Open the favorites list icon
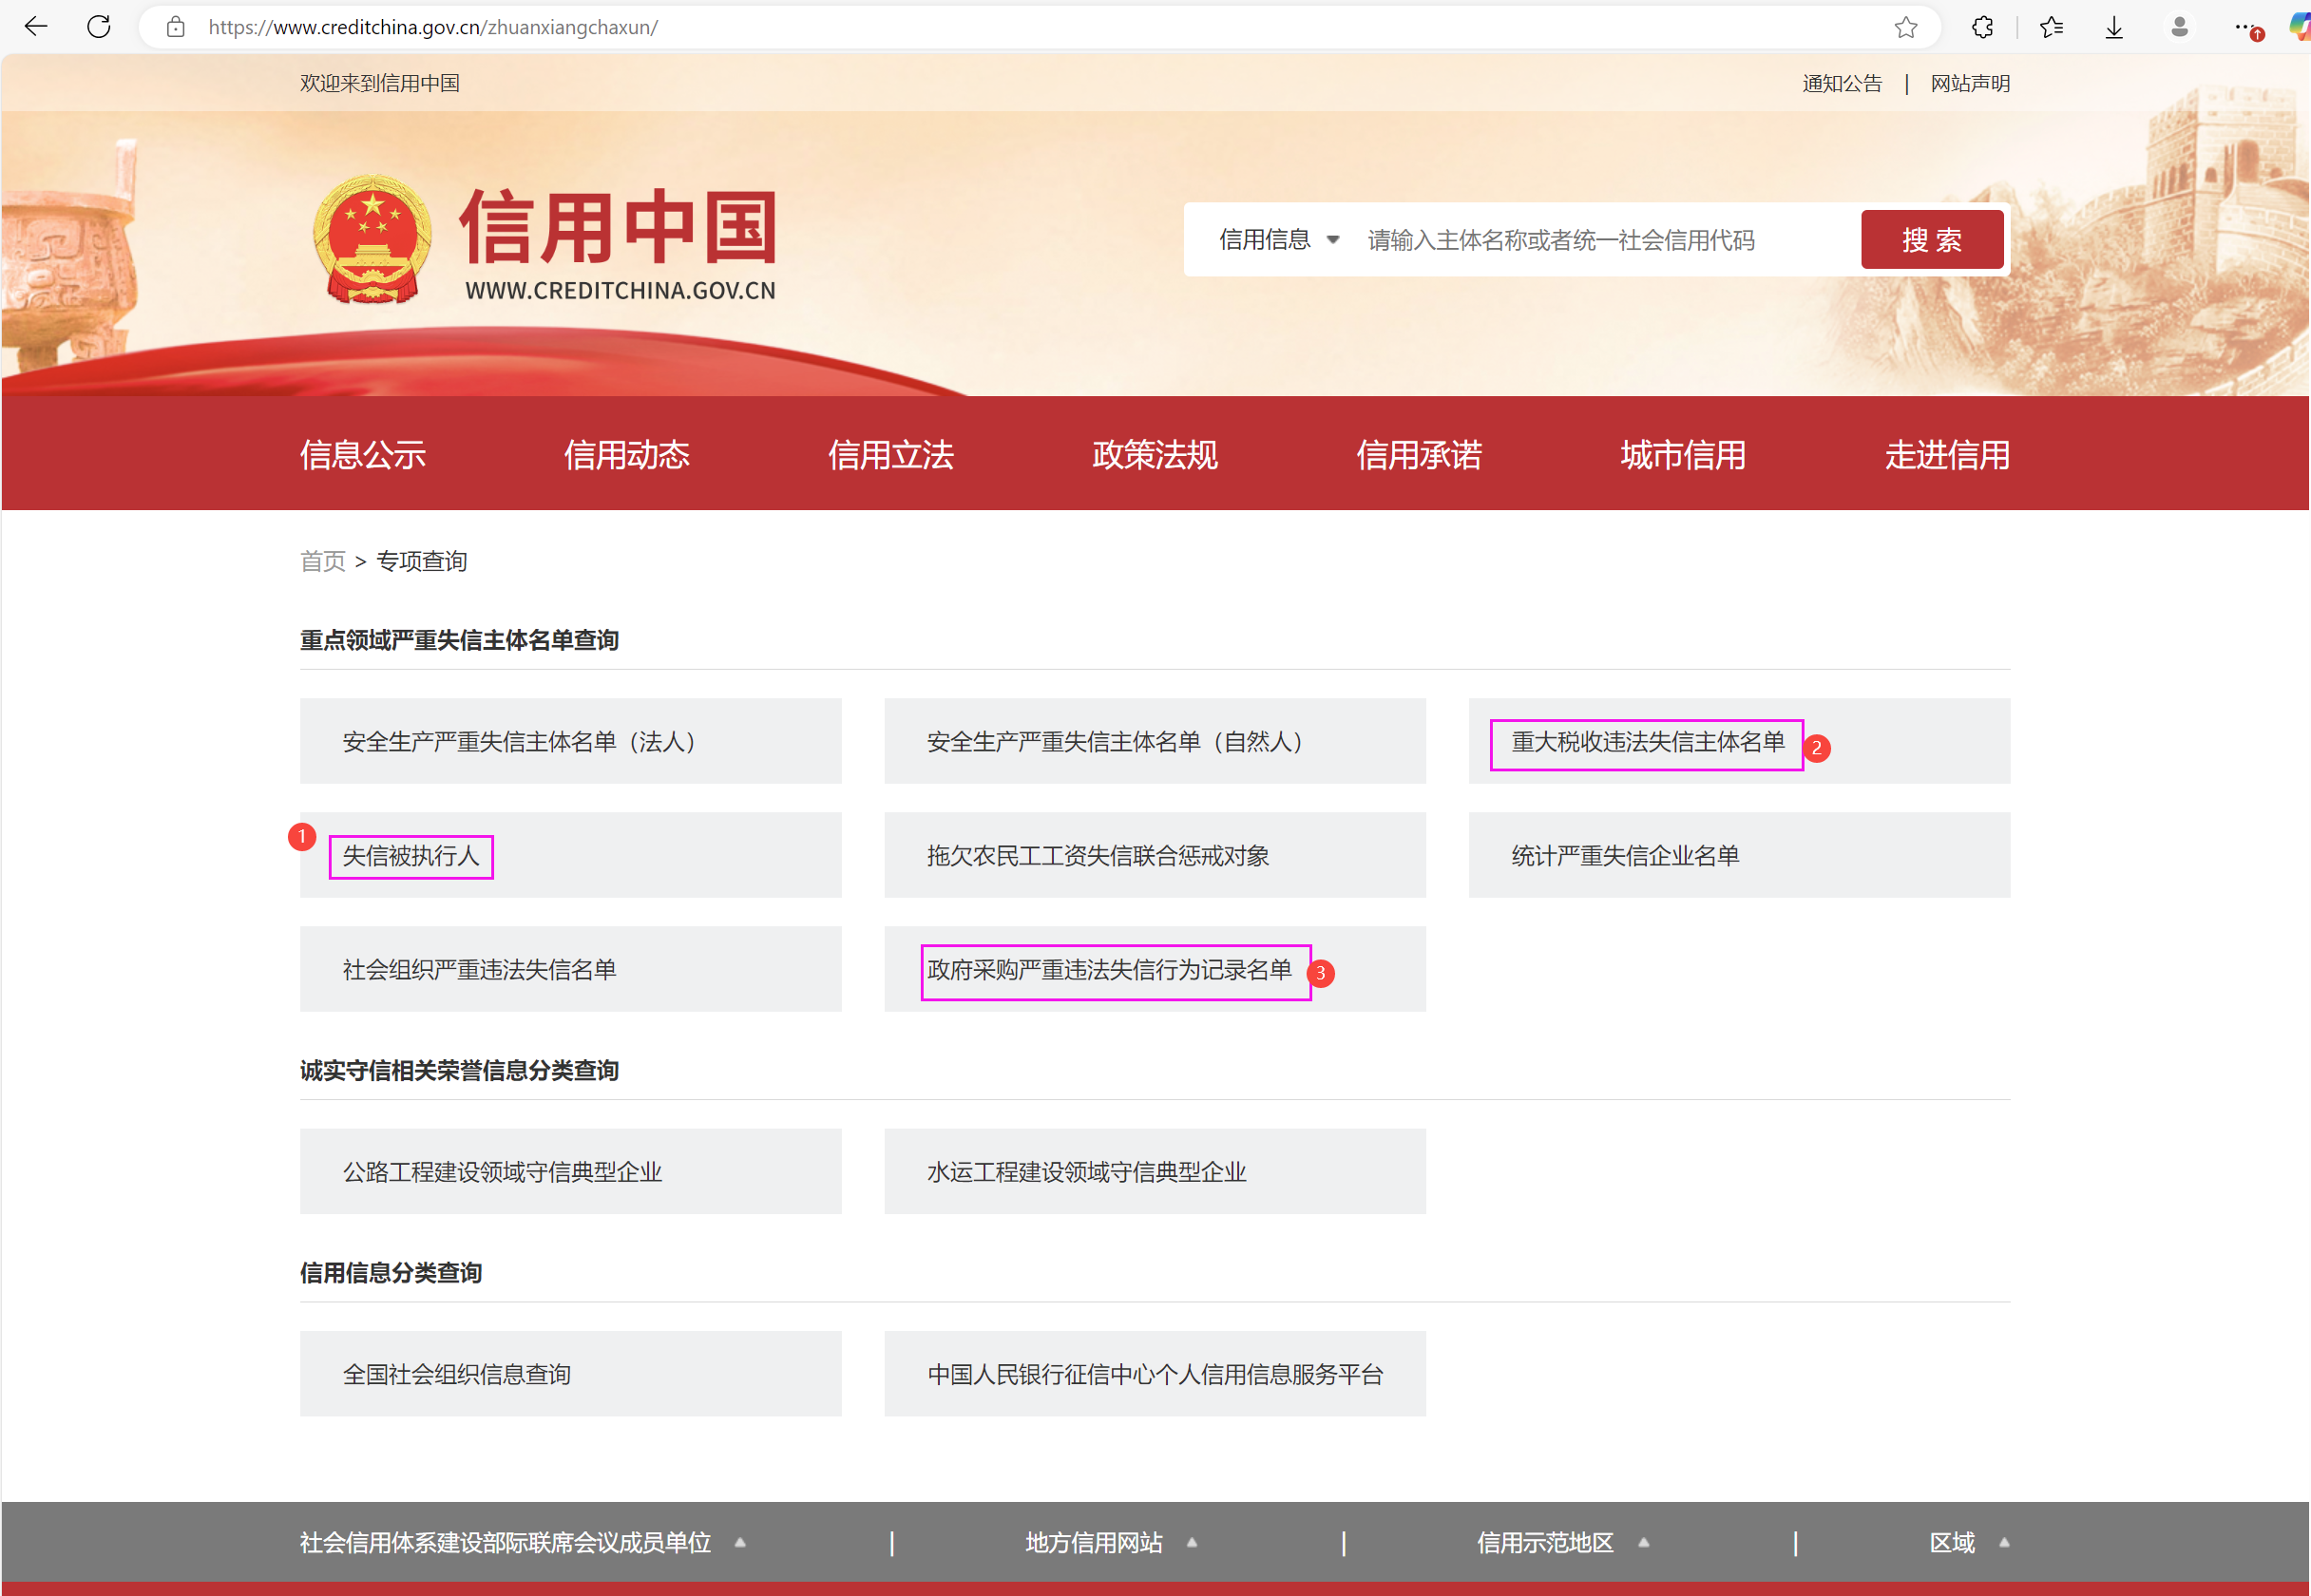 (2051, 27)
